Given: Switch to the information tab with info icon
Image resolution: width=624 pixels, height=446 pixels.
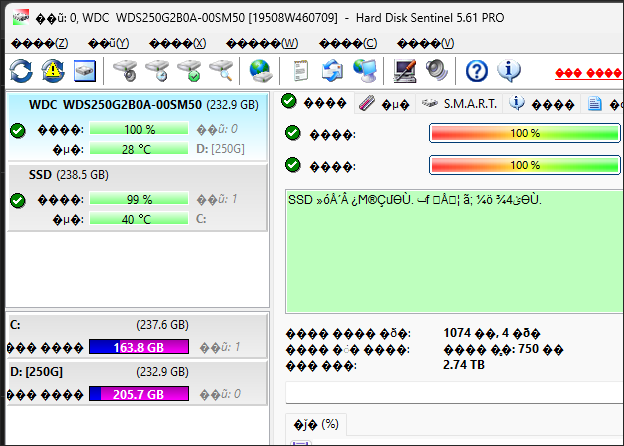Looking at the screenshot, I should click(x=542, y=104).
